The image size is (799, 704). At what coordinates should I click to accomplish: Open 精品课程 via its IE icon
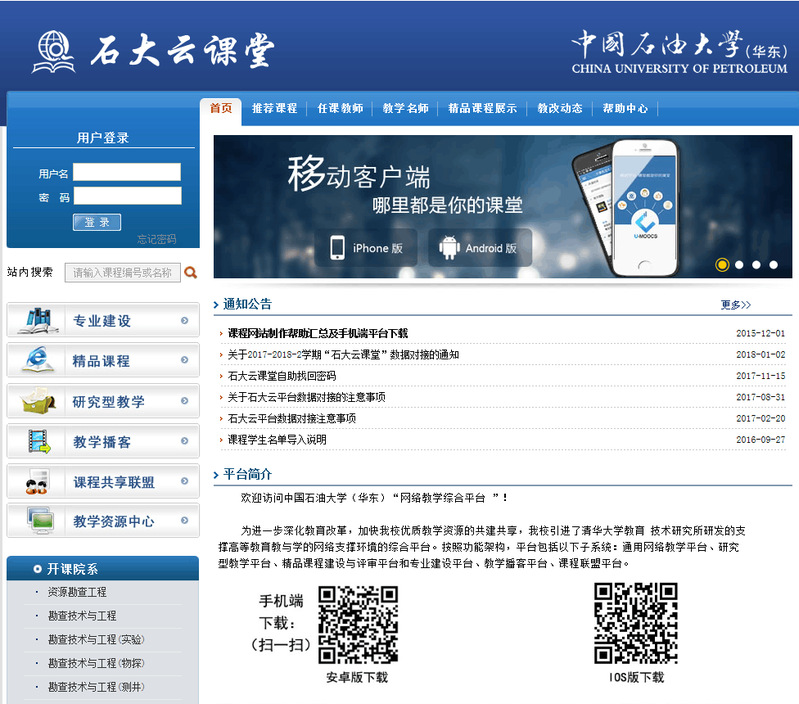pyautogui.click(x=37, y=360)
